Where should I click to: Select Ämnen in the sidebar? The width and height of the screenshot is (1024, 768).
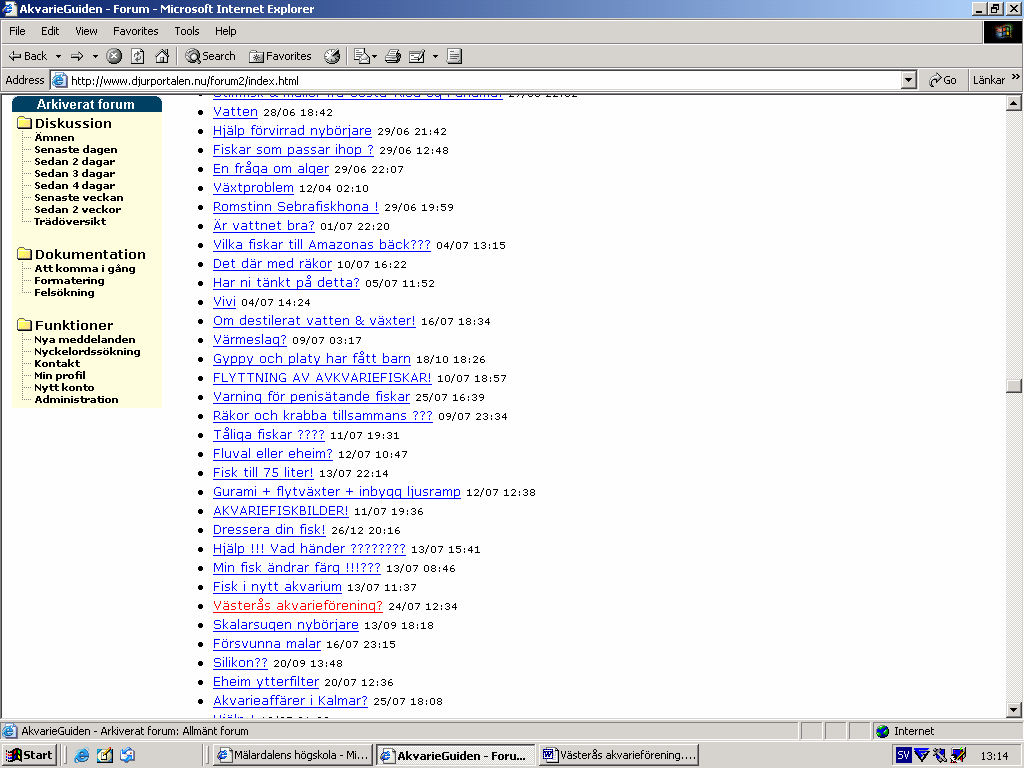(x=54, y=137)
